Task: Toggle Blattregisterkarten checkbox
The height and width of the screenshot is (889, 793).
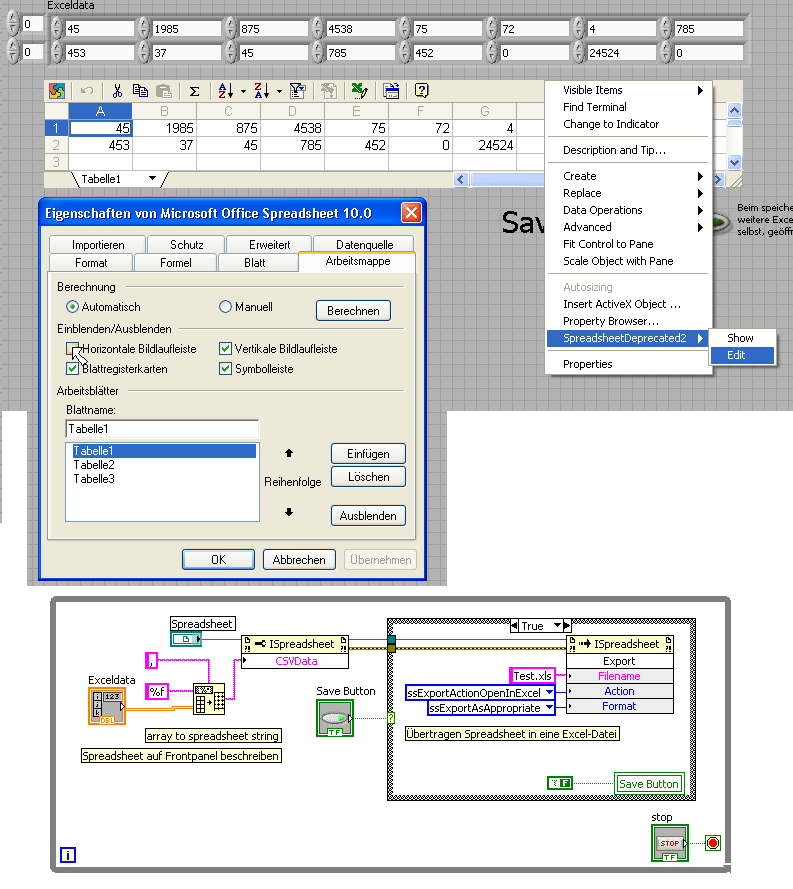Action: 73,369
